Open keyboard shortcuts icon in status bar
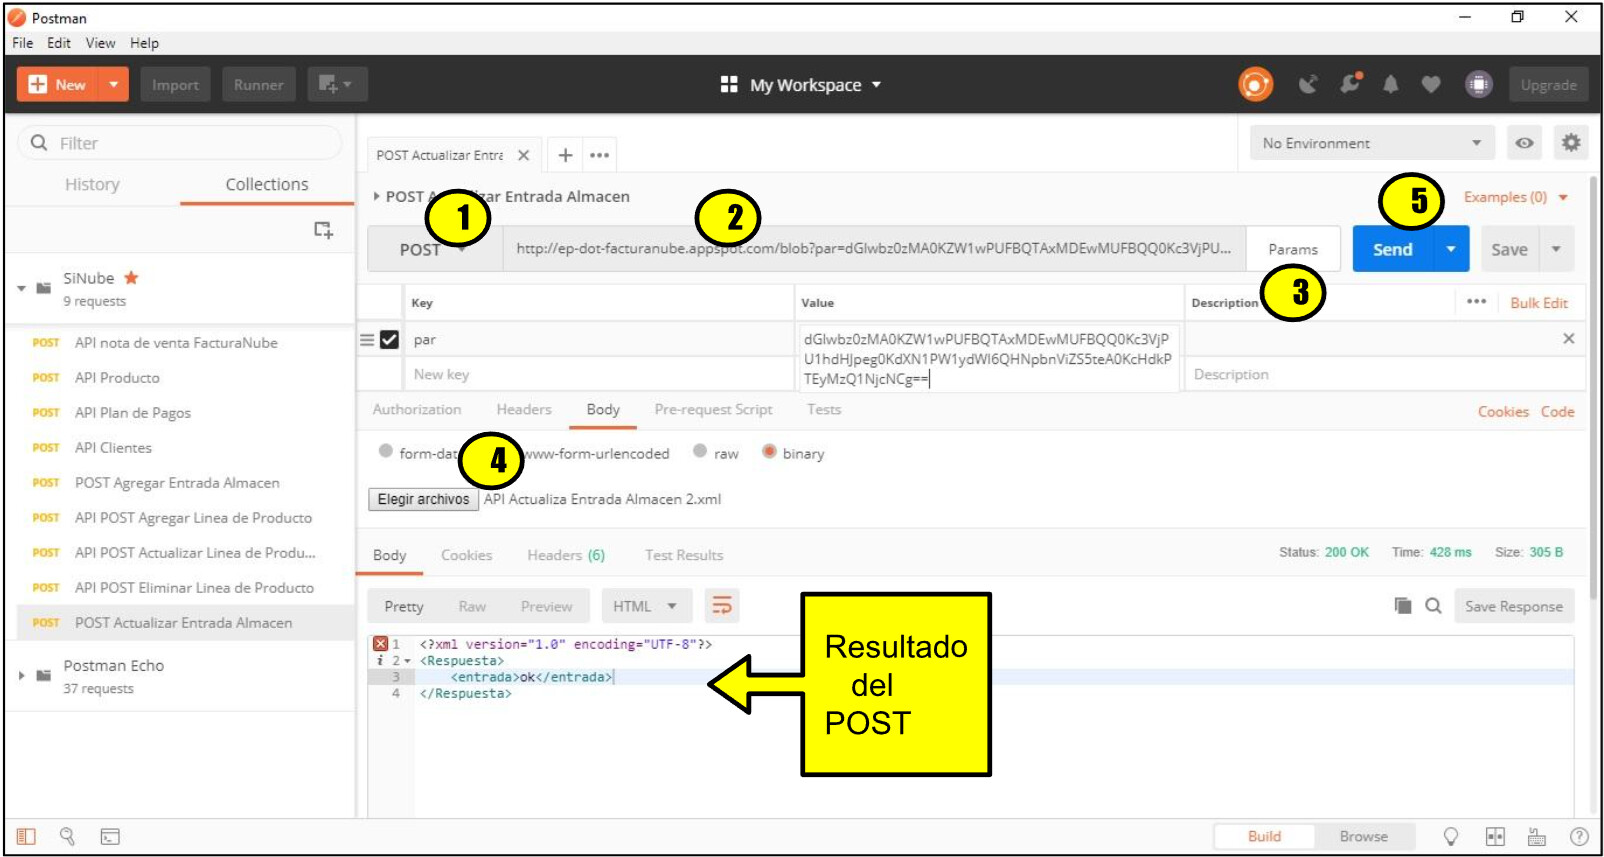The width and height of the screenshot is (1604, 857). pos(1537,836)
